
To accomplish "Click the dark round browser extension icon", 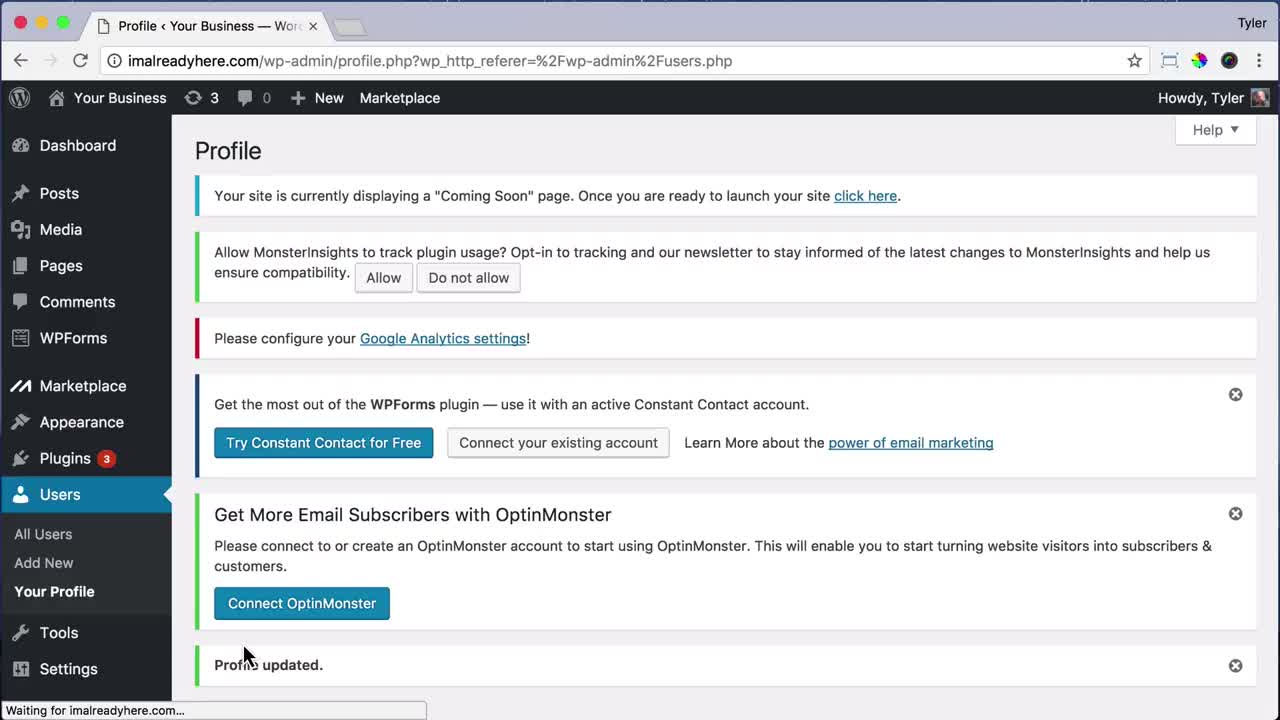I will [x=1229, y=61].
